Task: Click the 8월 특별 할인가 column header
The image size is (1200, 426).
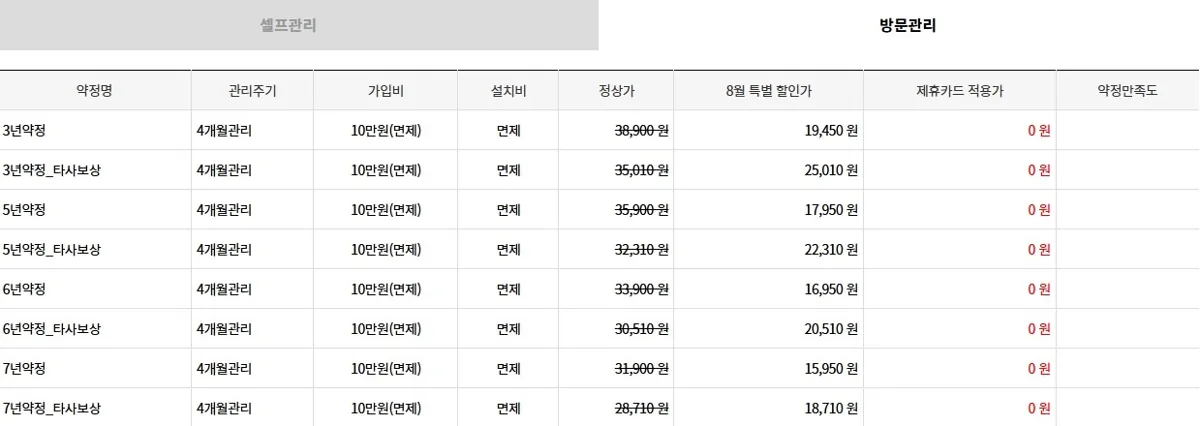Action: pyautogui.click(x=768, y=91)
